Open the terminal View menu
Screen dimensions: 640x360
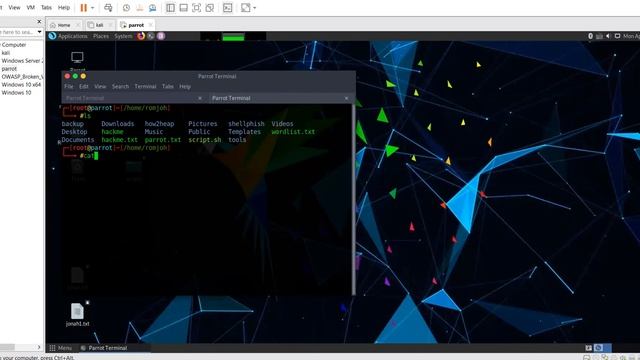(x=100, y=87)
